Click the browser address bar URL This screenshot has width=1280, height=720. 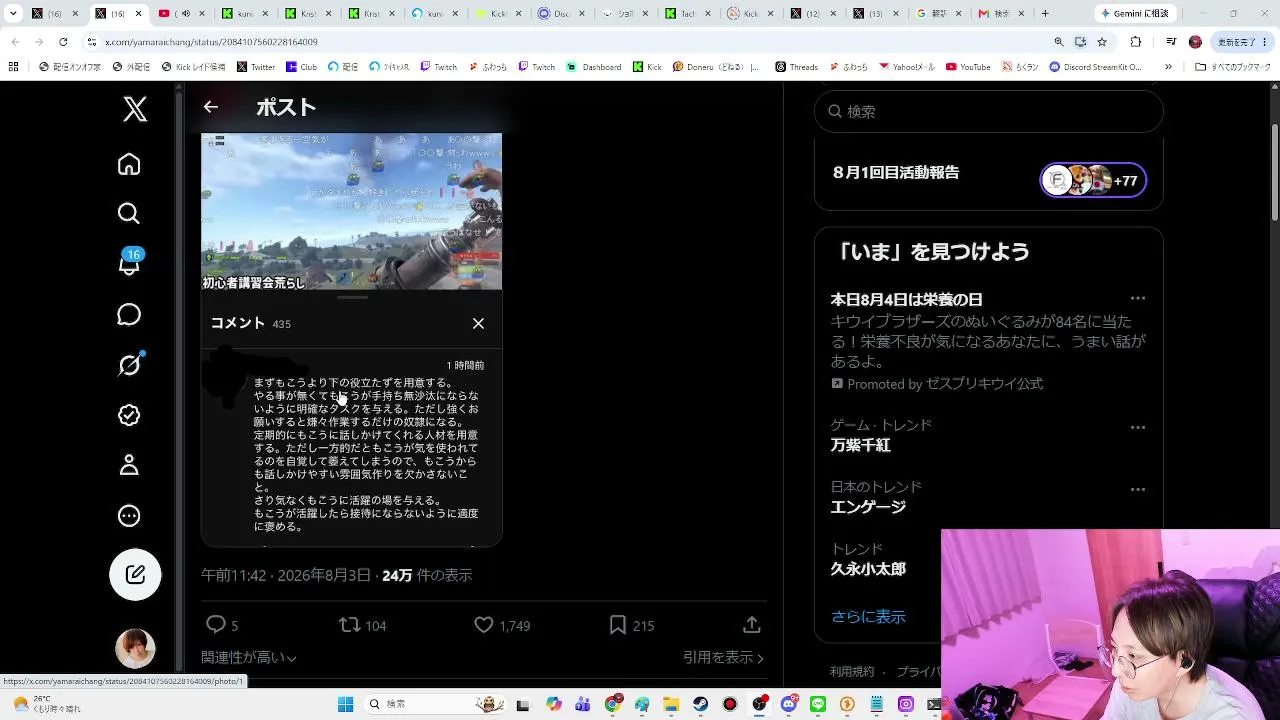click(212, 42)
